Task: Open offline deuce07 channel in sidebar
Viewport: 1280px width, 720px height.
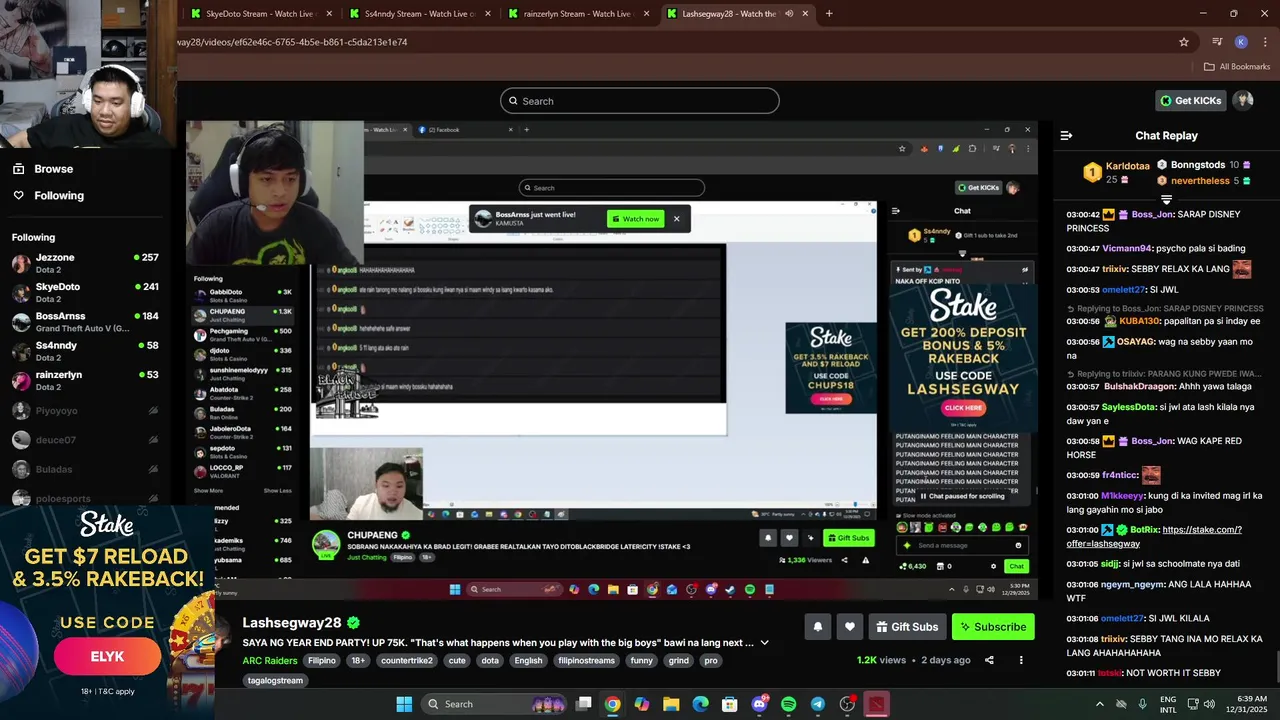Action: coord(85,440)
